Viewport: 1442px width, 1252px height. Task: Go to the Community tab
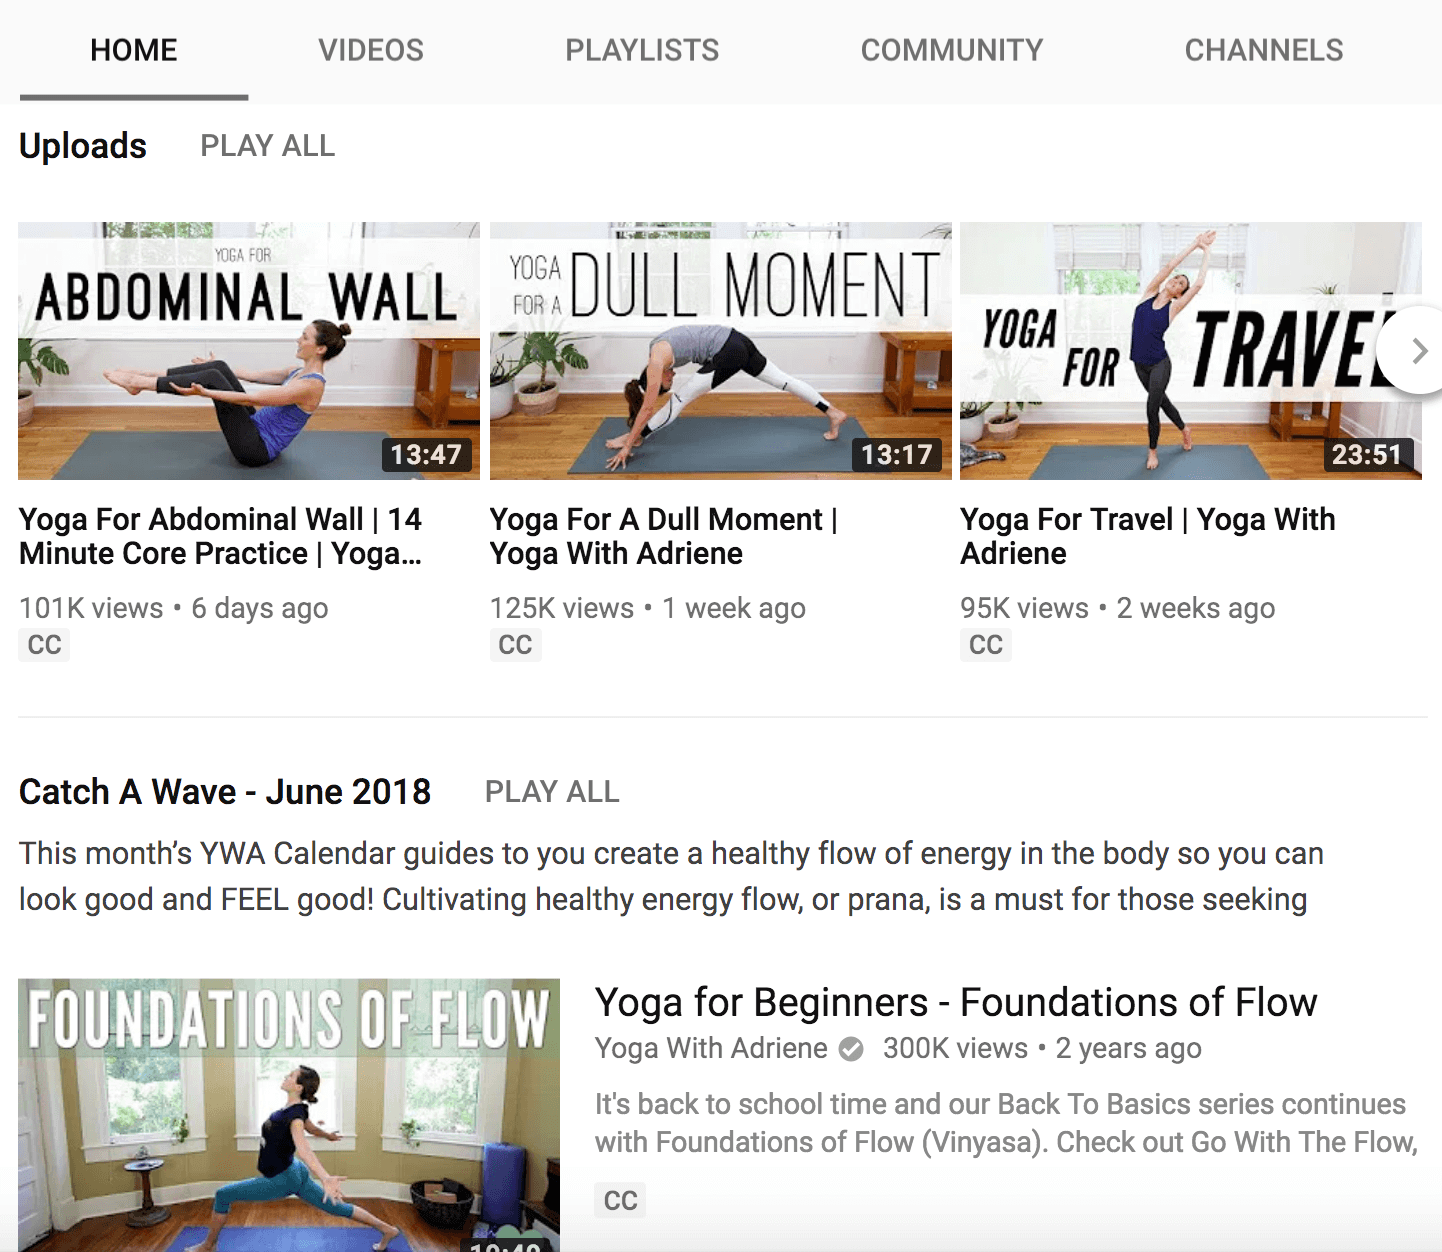click(x=952, y=50)
